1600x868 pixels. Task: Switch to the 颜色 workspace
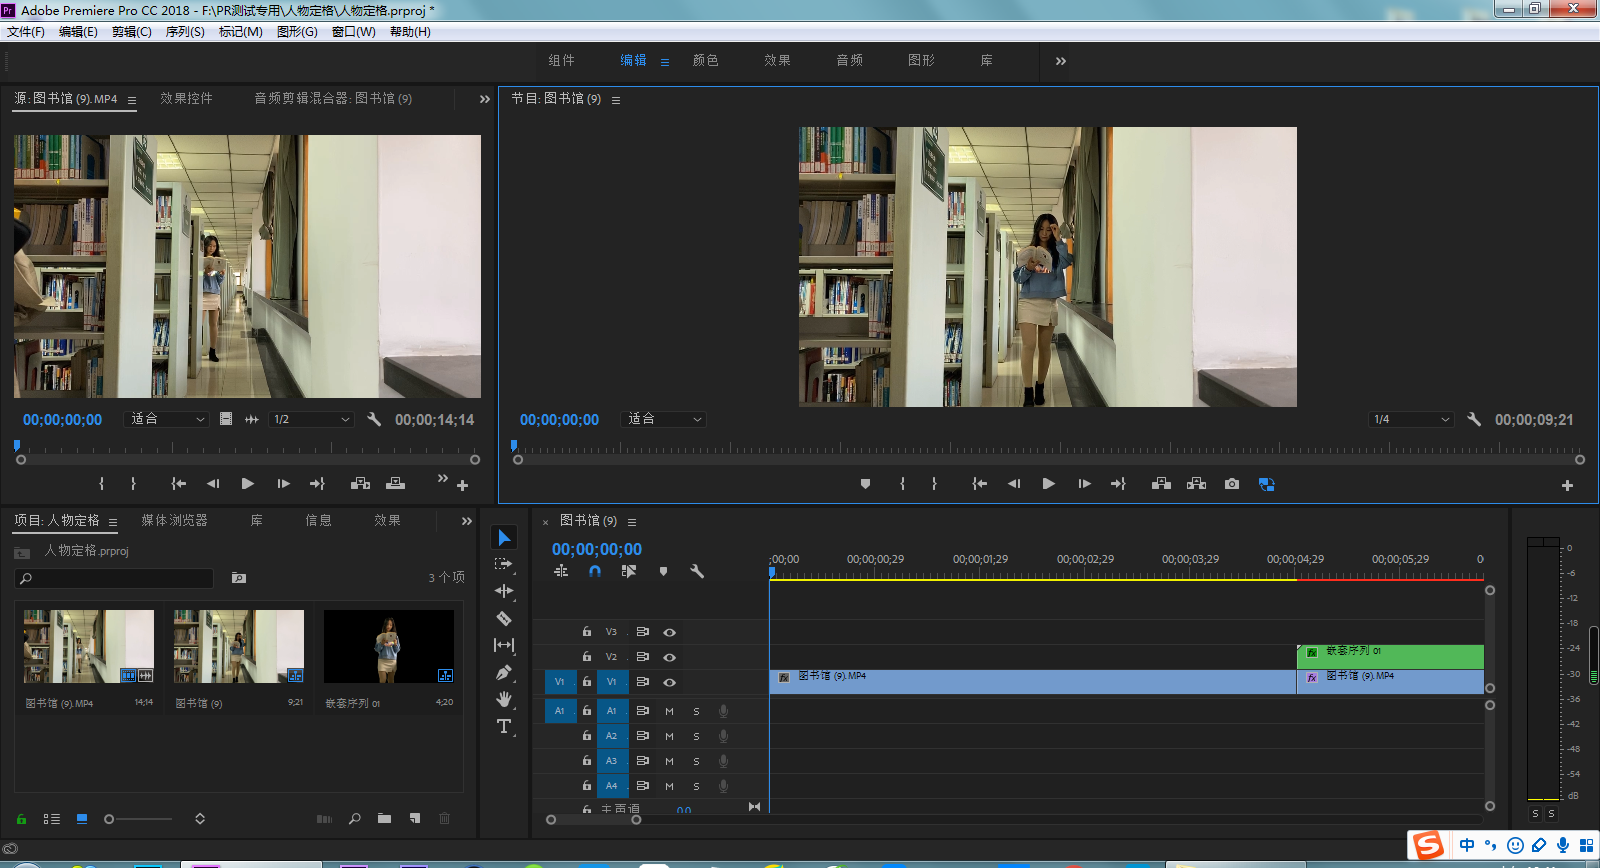705,61
